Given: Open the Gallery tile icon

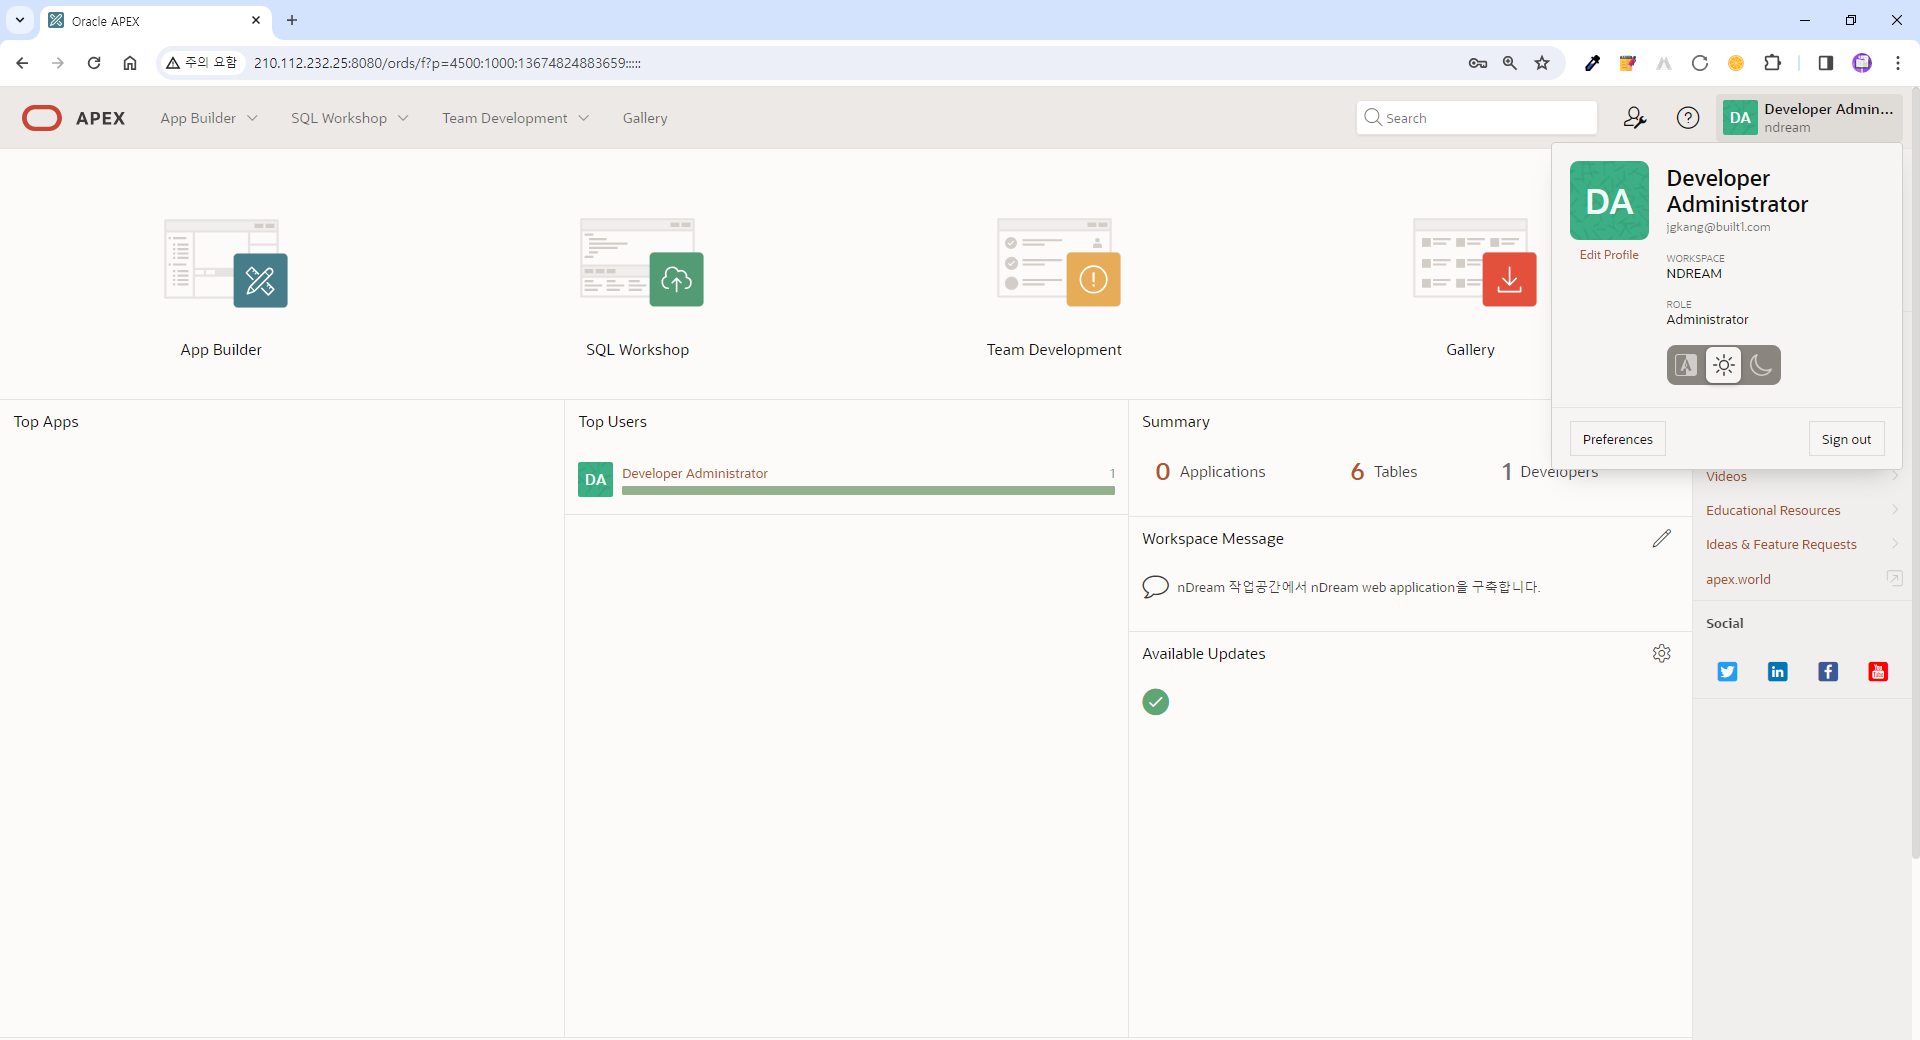Looking at the screenshot, I should click(1475, 263).
